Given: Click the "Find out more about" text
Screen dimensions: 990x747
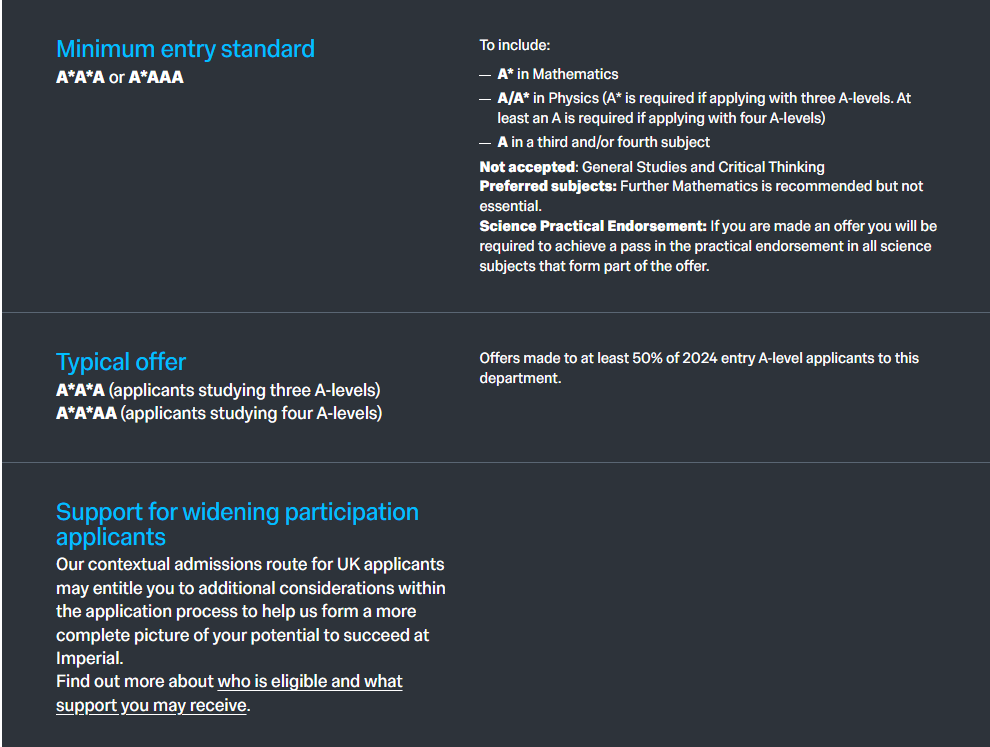Looking at the screenshot, I should point(135,682).
